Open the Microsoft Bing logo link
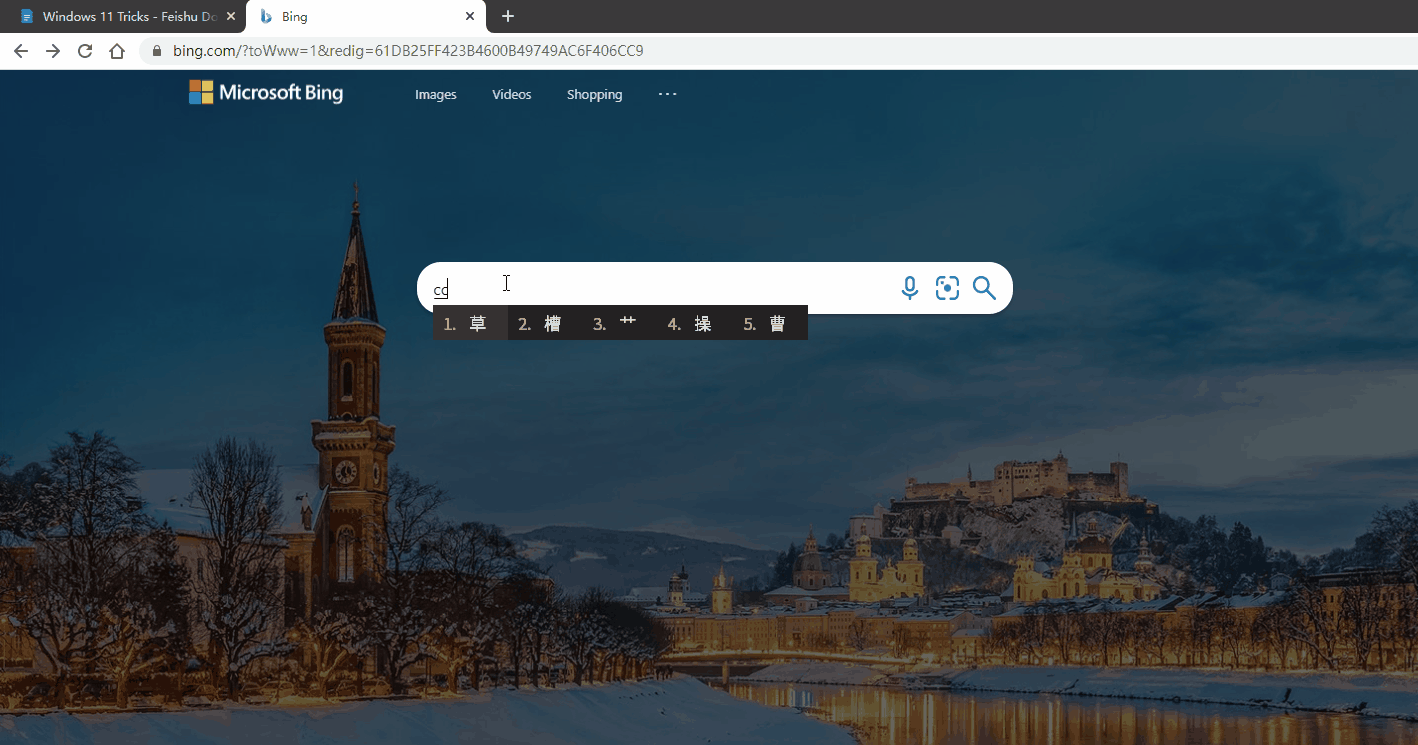Image resolution: width=1418 pixels, height=745 pixels. point(266,93)
